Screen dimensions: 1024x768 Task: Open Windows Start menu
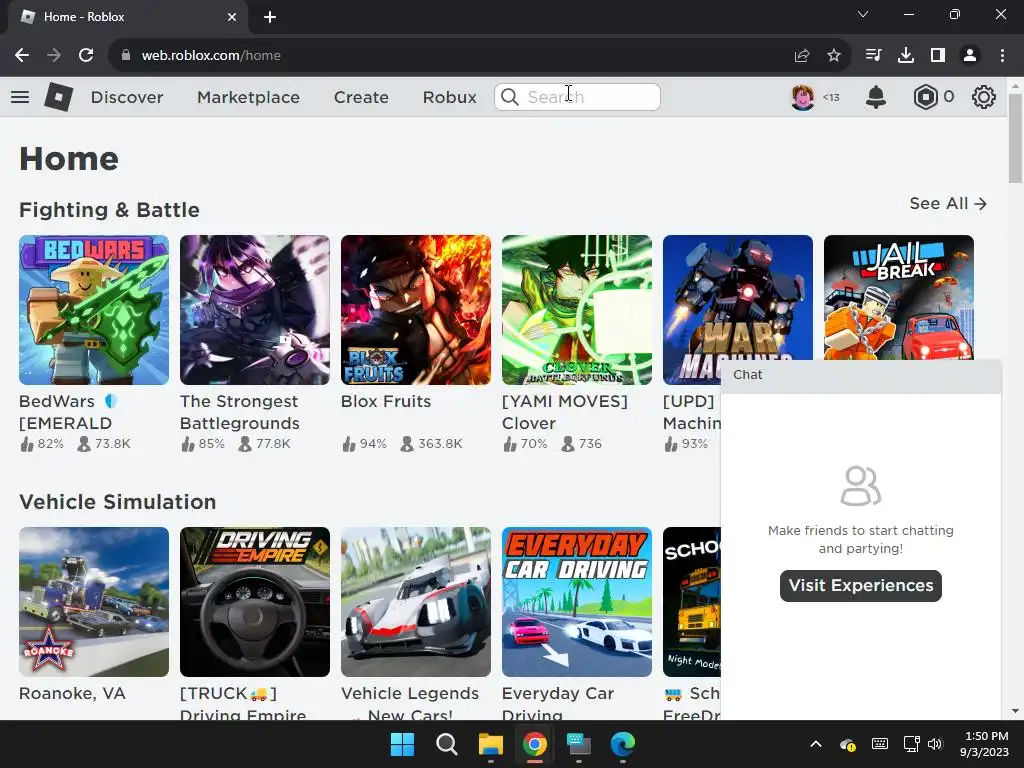tap(402, 744)
